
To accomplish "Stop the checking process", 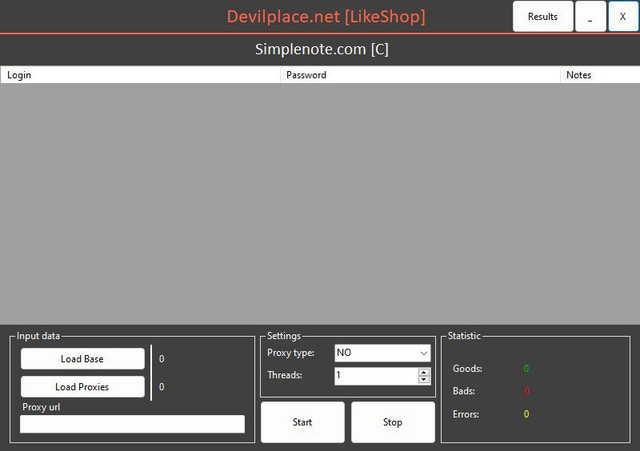I will [x=393, y=422].
